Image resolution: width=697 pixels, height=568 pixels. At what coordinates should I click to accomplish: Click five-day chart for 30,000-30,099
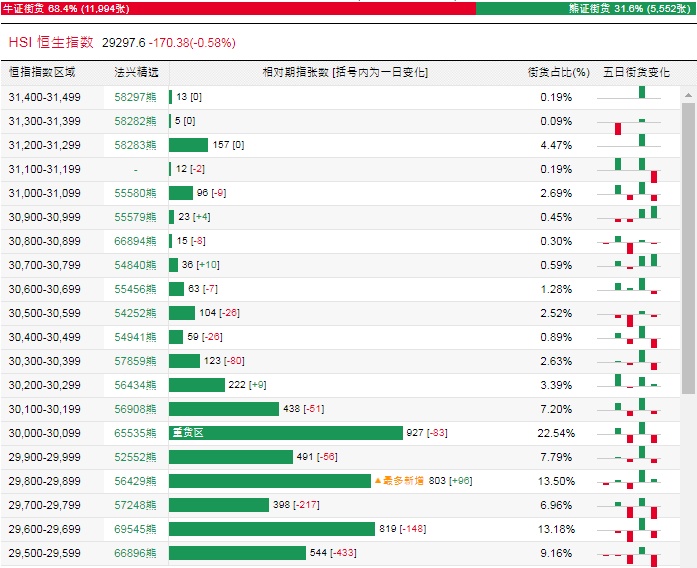click(629, 433)
